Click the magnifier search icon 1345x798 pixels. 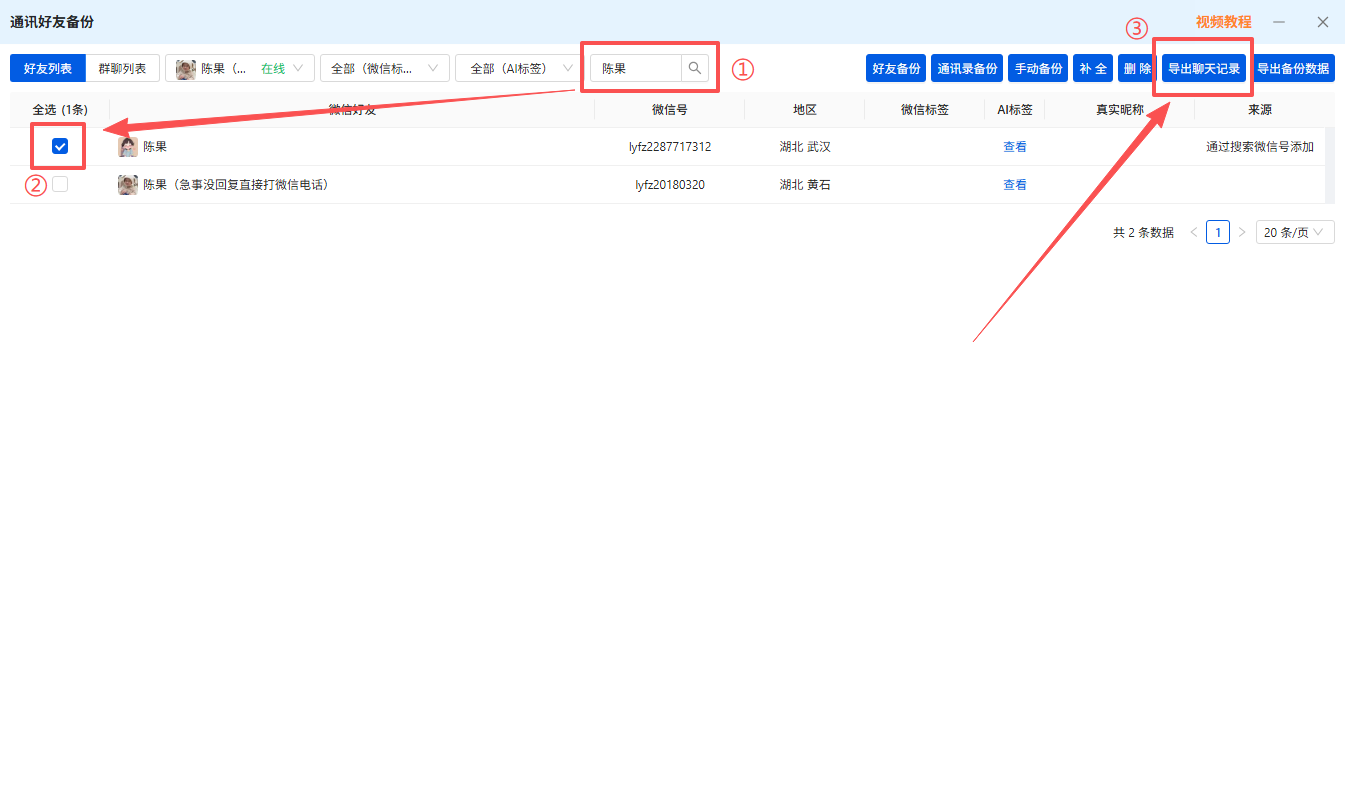[x=695, y=69]
